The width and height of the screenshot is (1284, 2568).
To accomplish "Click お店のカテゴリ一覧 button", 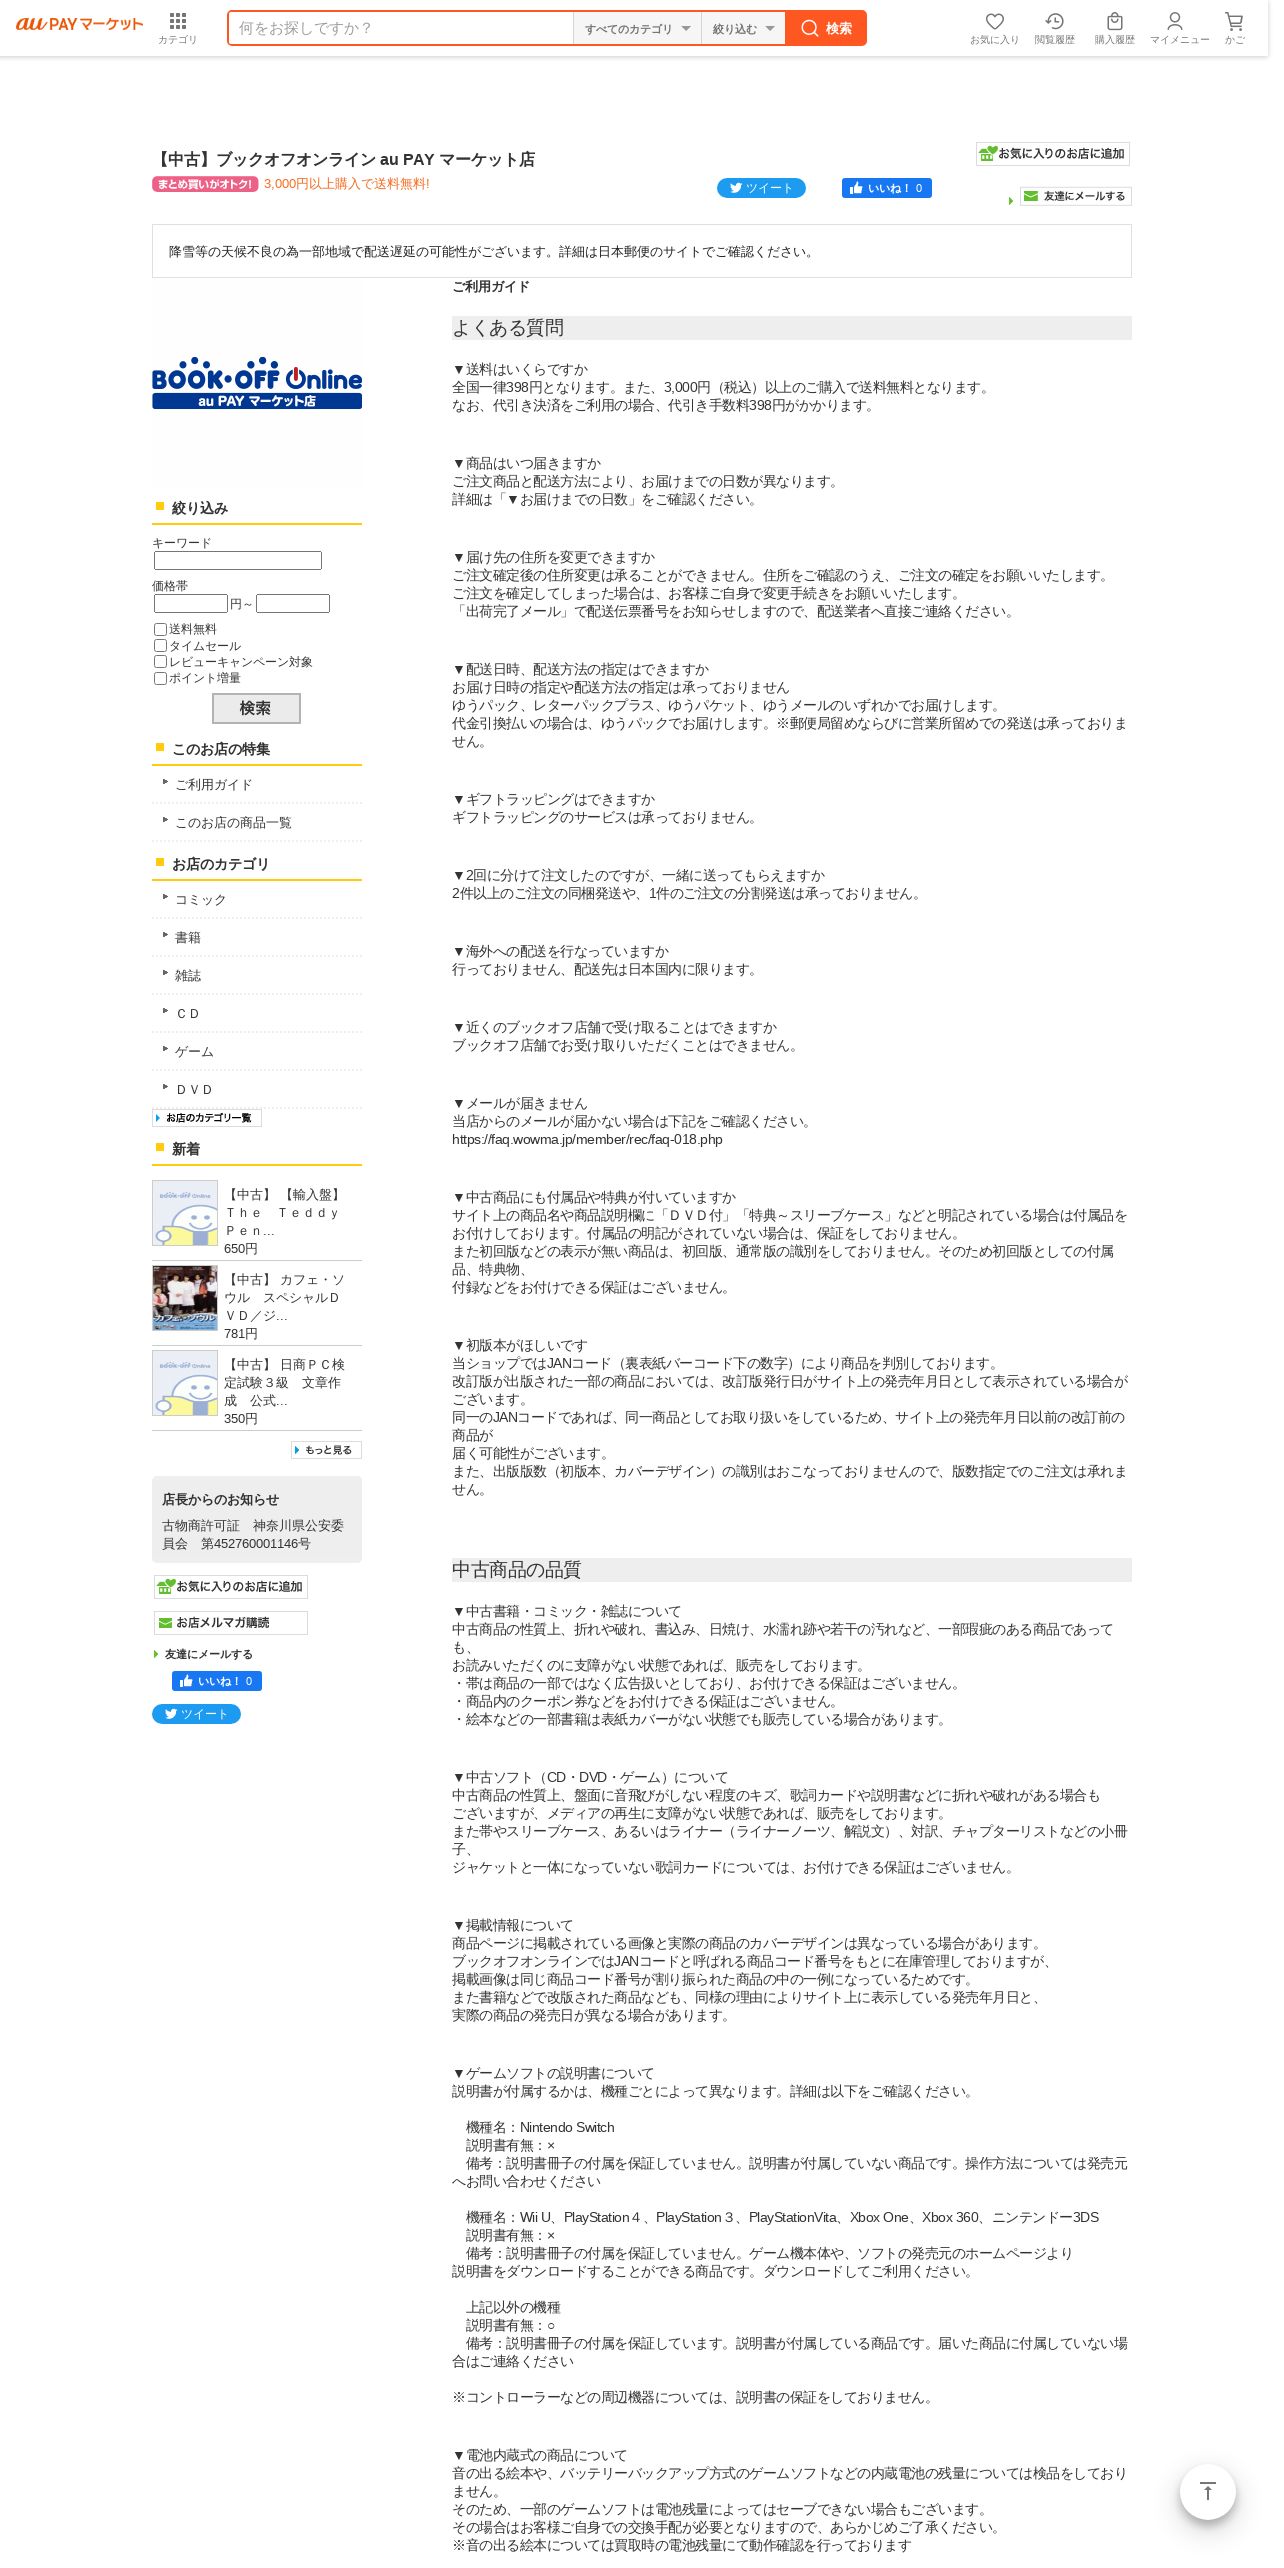I will [207, 1118].
